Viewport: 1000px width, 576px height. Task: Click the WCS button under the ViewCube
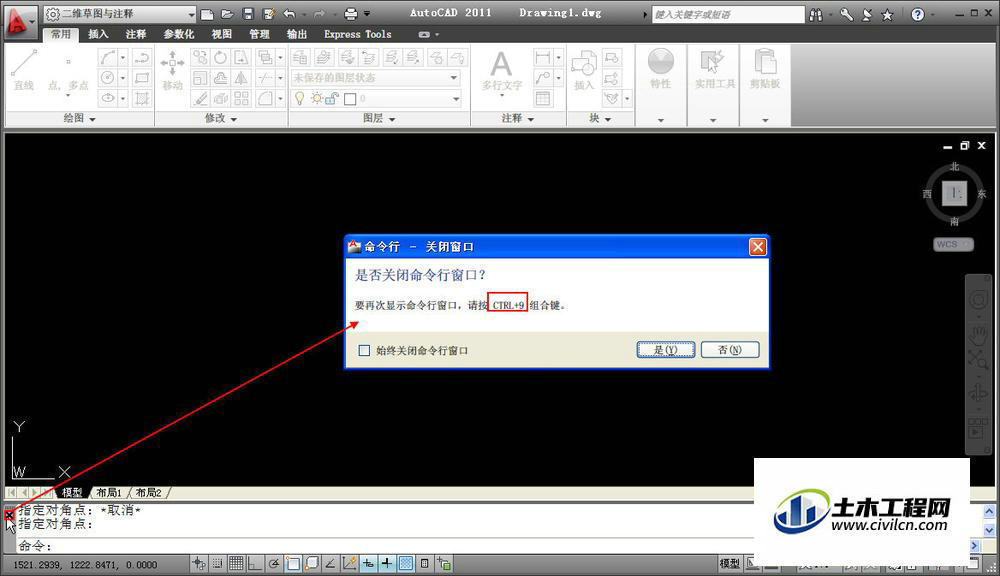pos(953,244)
